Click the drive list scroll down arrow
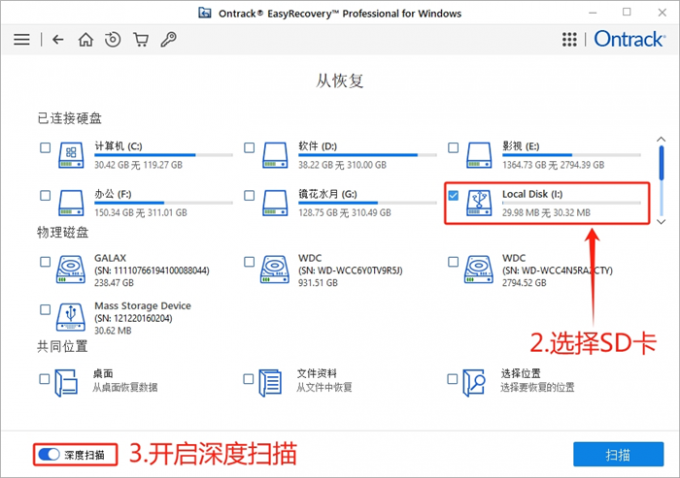This screenshot has height=478, width=680. pos(661,222)
